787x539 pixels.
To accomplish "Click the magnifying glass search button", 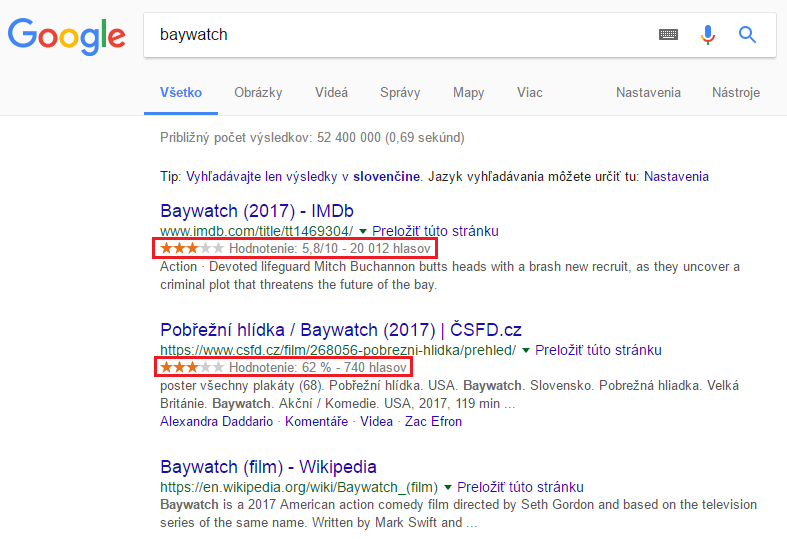I will 747,35.
